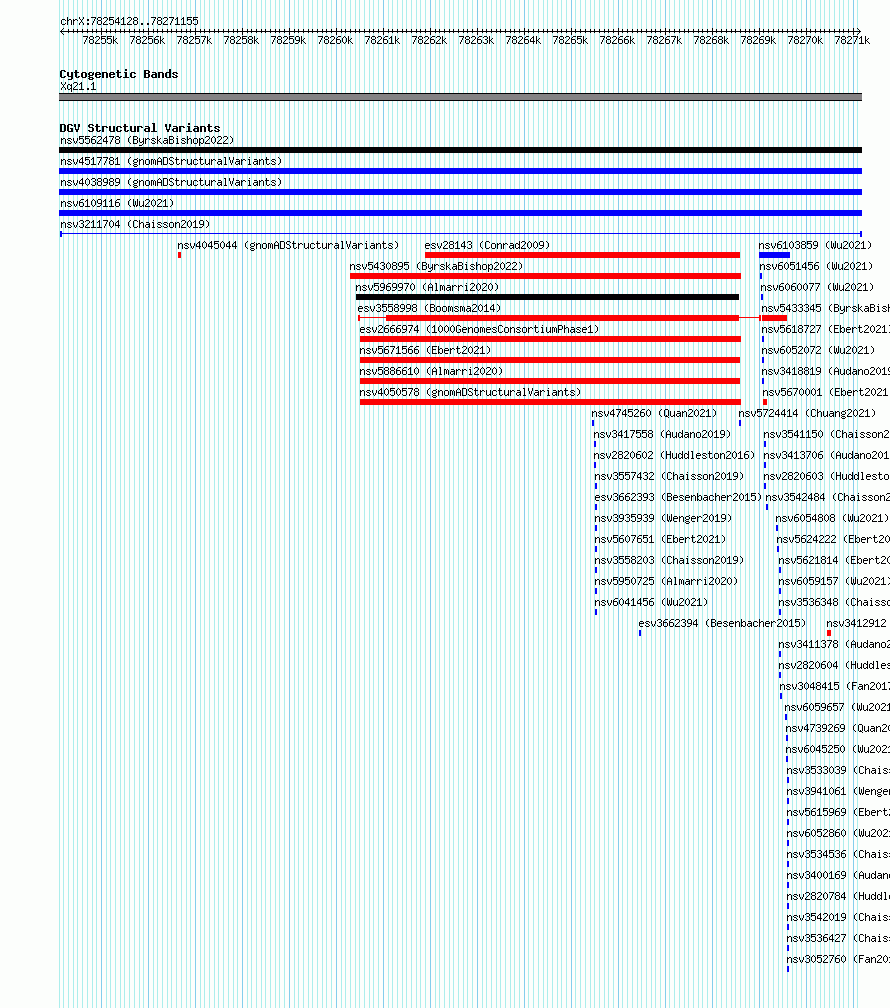Open nsv6060077 (Wu2021) variant
The image size is (890, 1008).
[x=817, y=287]
